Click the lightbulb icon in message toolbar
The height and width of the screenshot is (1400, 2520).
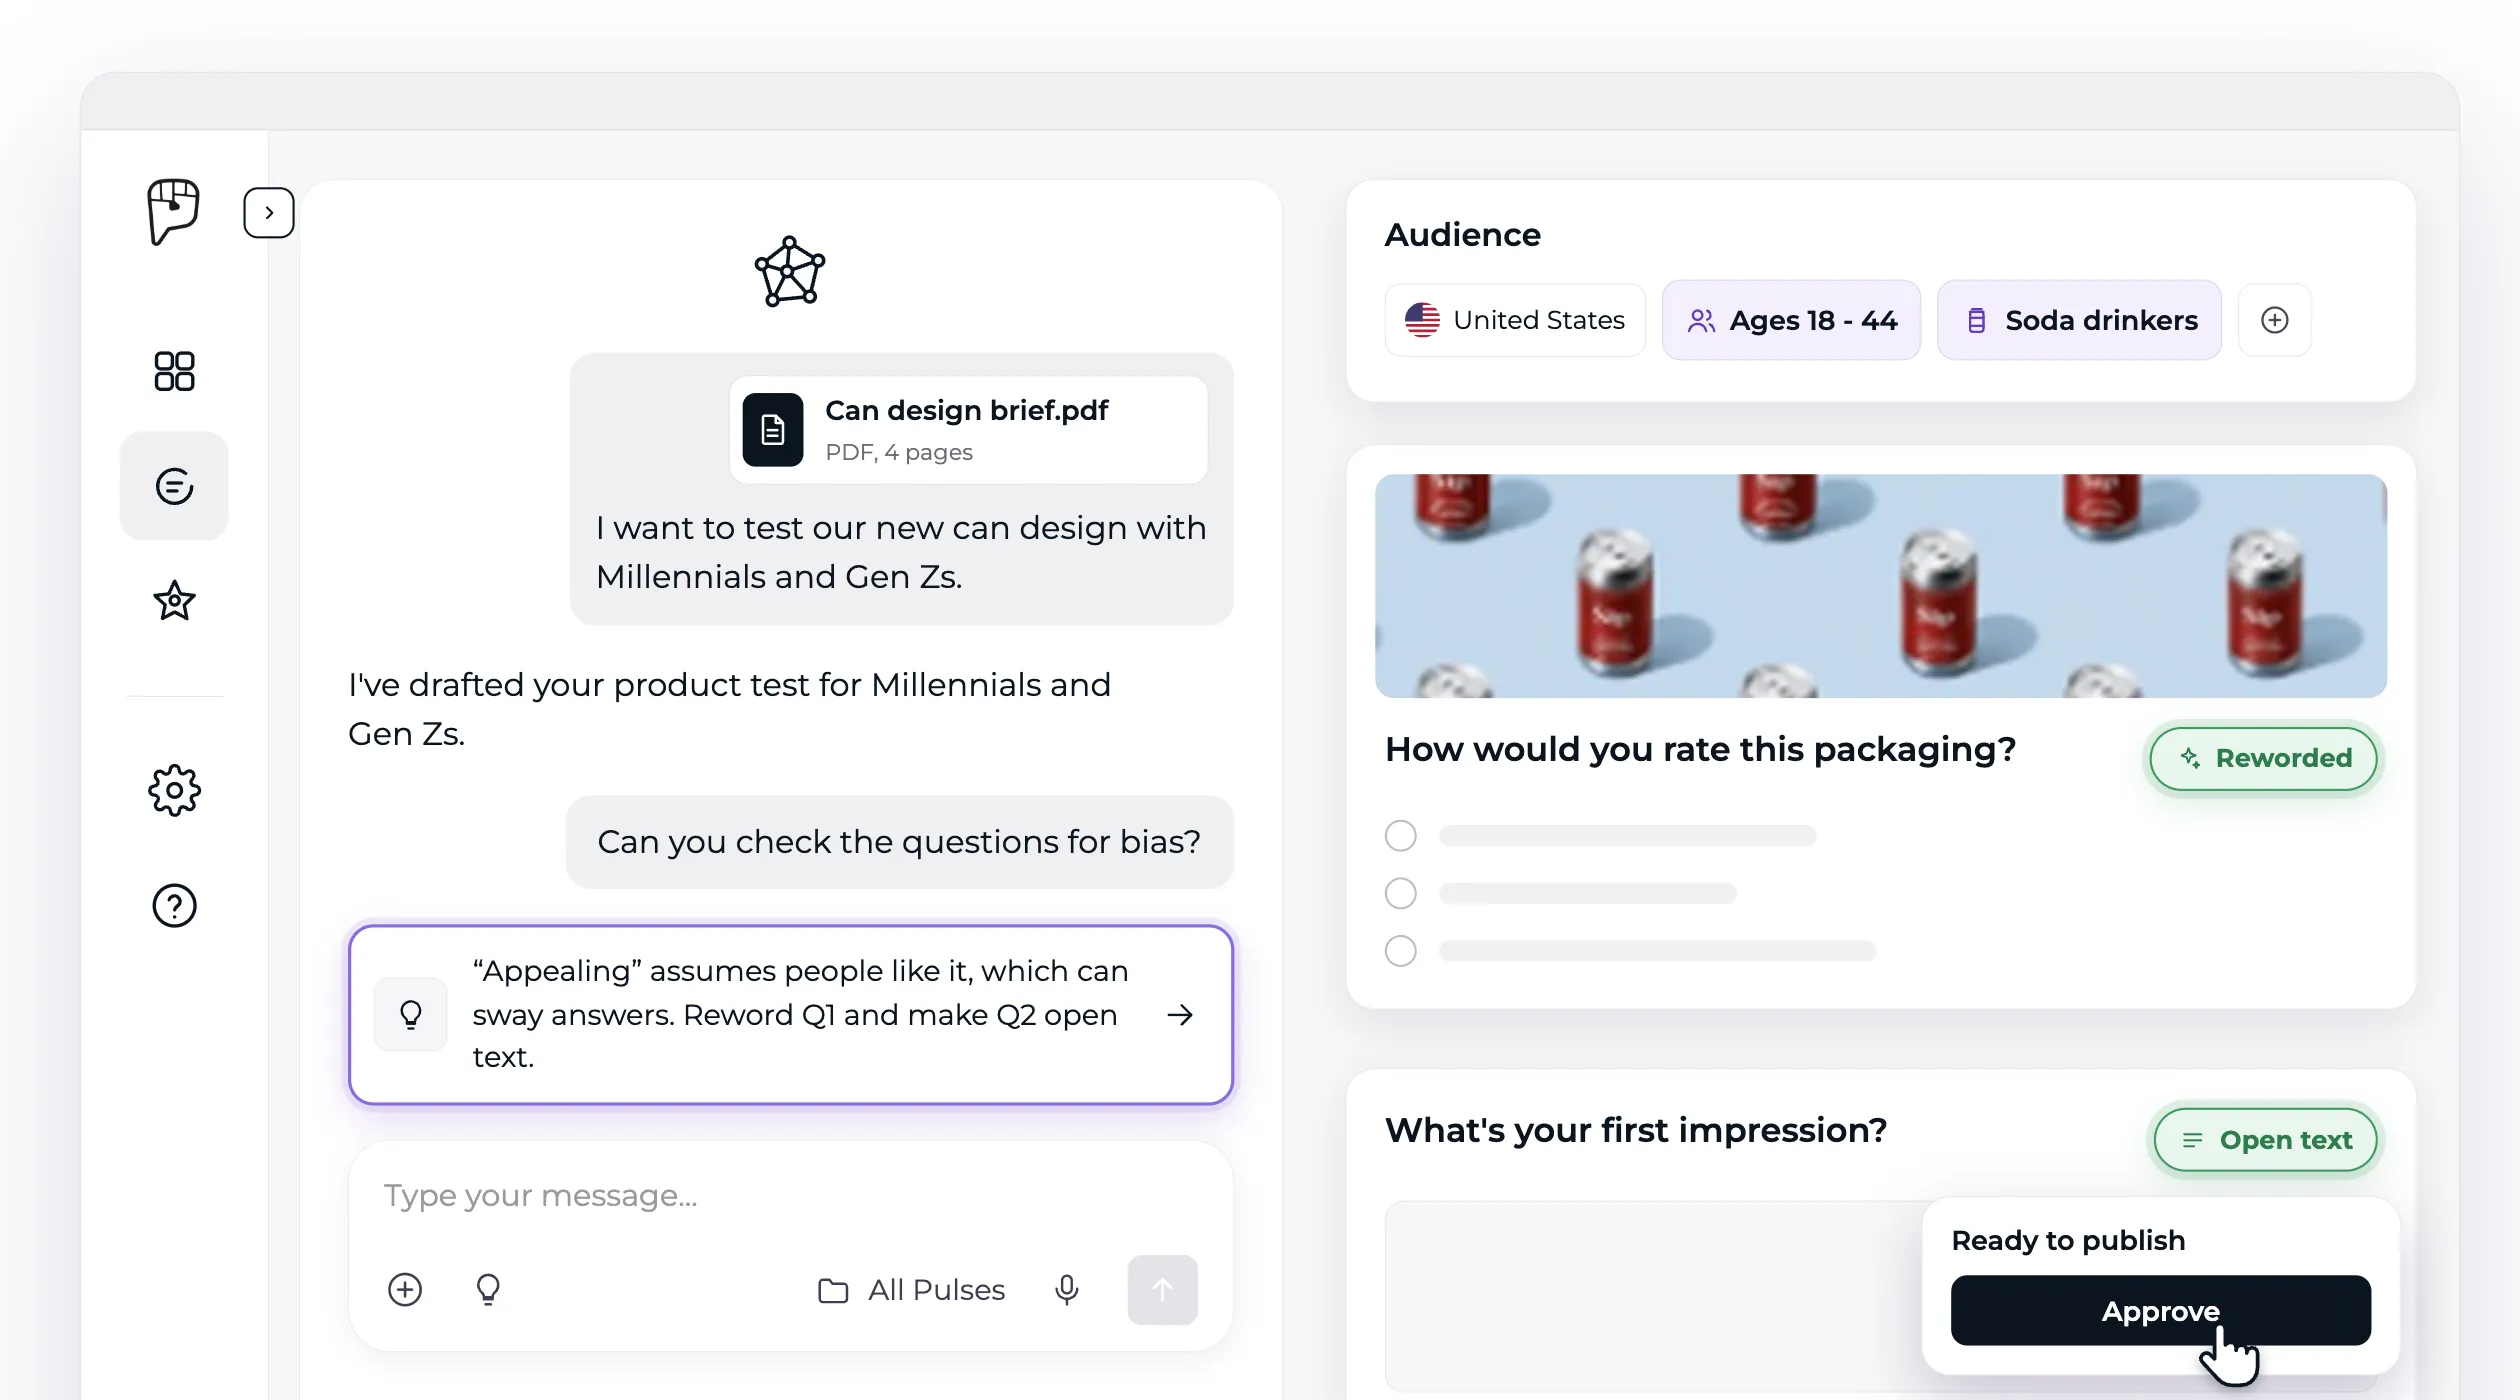[x=488, y=1290]
